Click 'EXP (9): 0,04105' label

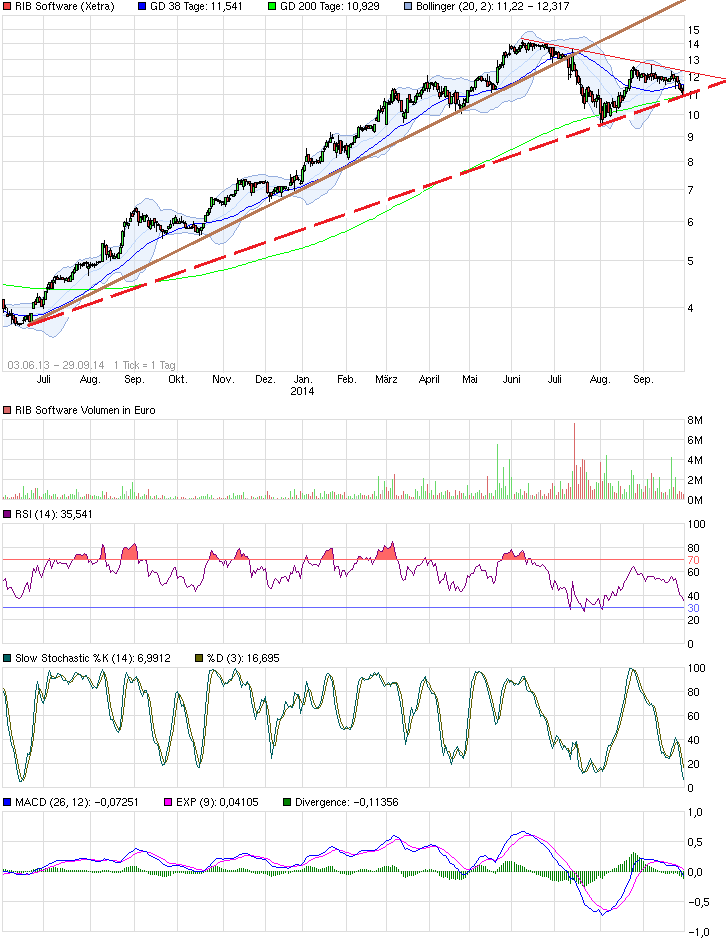point(217,802)
